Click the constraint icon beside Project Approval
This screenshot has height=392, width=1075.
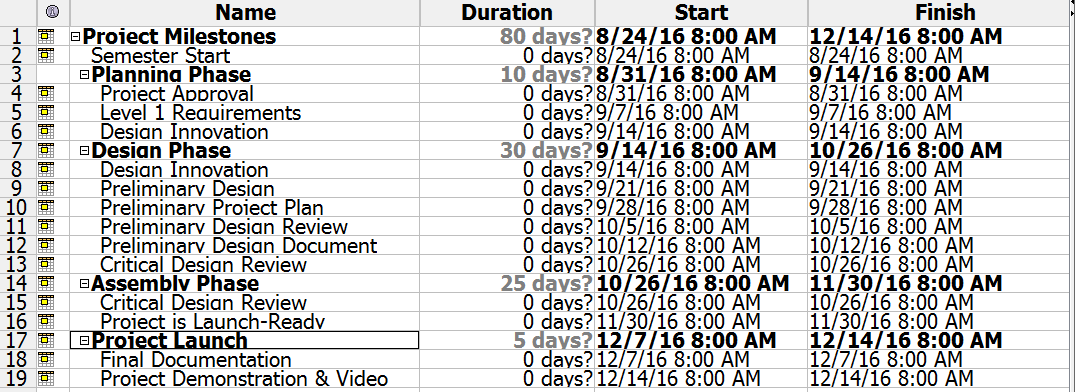(47, 93)
